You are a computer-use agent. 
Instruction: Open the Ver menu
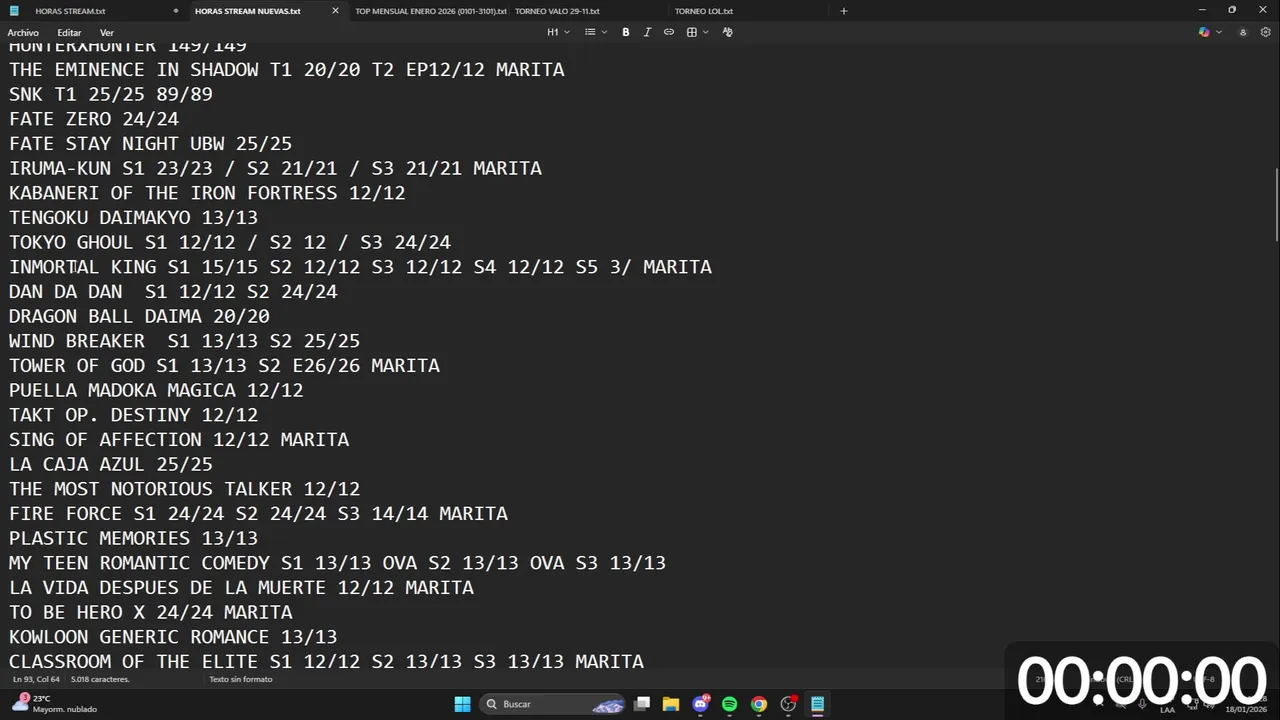[x=106, y=33]
